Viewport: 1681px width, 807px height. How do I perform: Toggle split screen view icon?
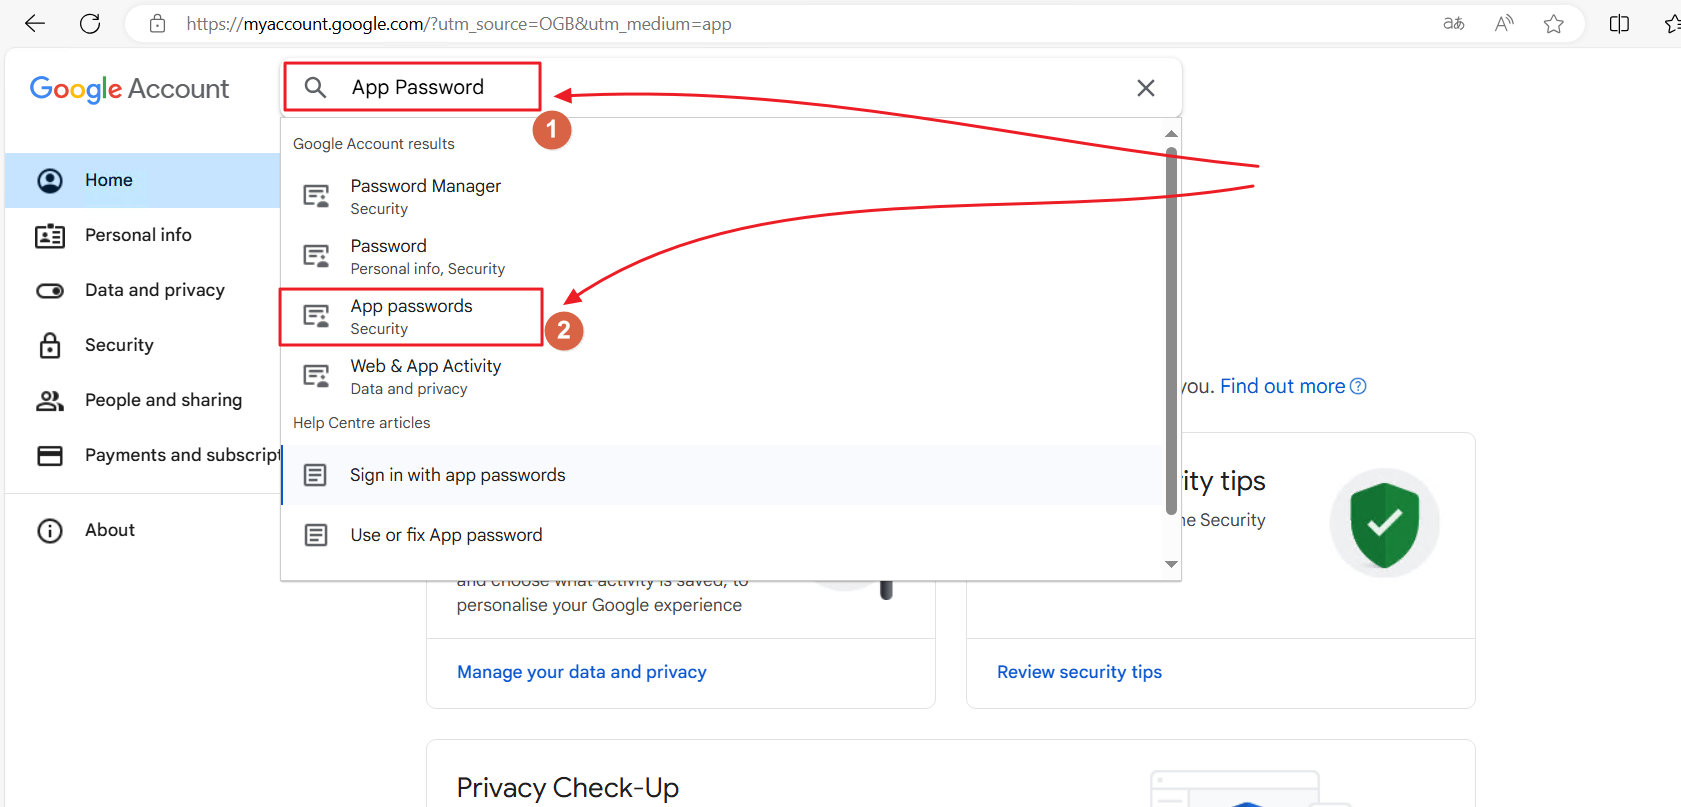tap(1619, 24)
